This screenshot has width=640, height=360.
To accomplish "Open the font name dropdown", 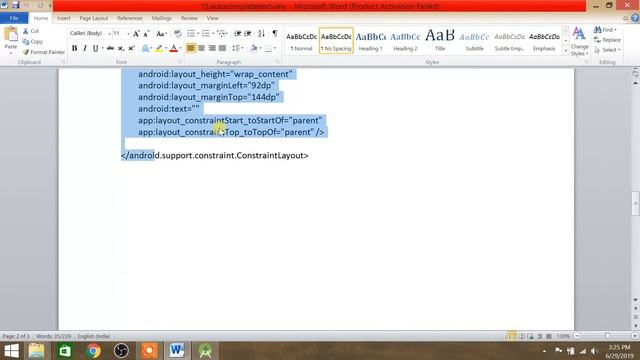I will 109,33.
